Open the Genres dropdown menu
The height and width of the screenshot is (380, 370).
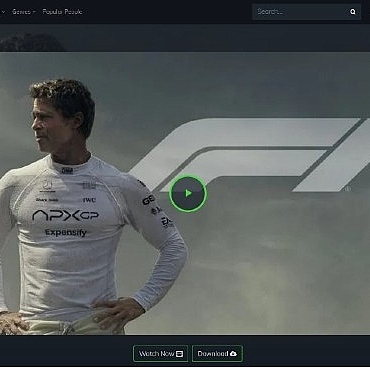pyautogui.click(x=24, y=12)
